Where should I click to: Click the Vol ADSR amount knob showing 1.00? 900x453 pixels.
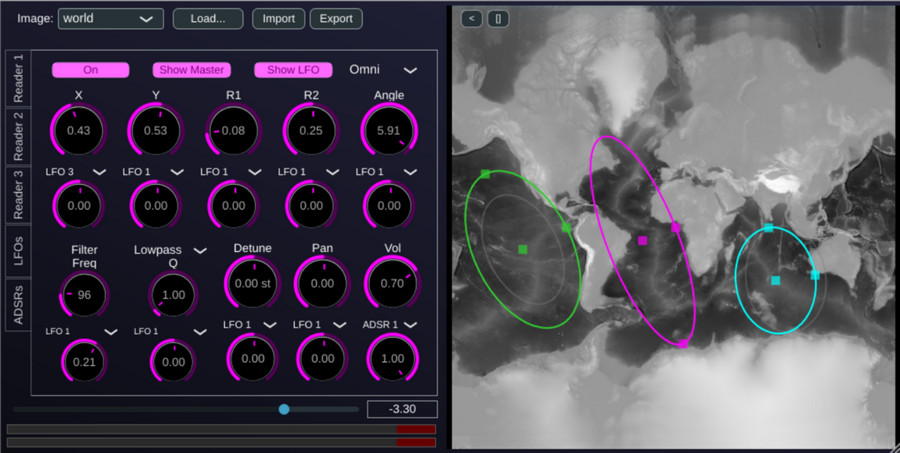point(393,358)
